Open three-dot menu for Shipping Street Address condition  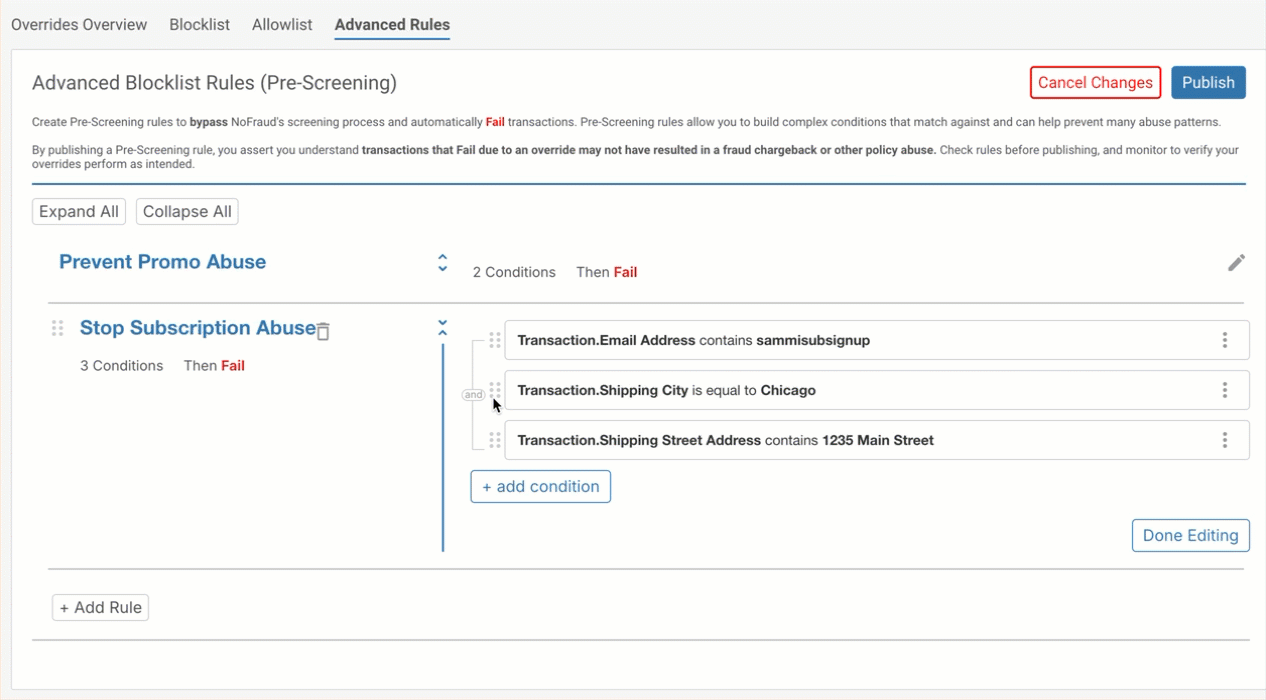[1224, 440]
